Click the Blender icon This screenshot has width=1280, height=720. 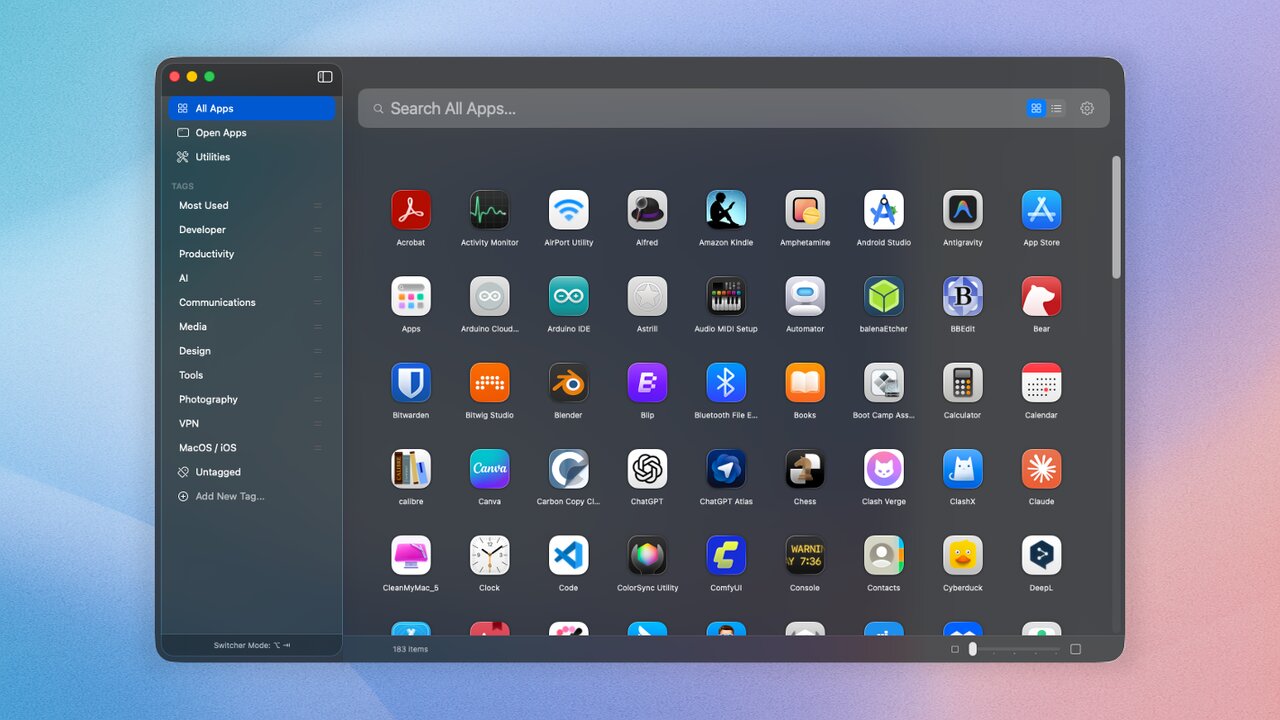click(x=569, y=383)
